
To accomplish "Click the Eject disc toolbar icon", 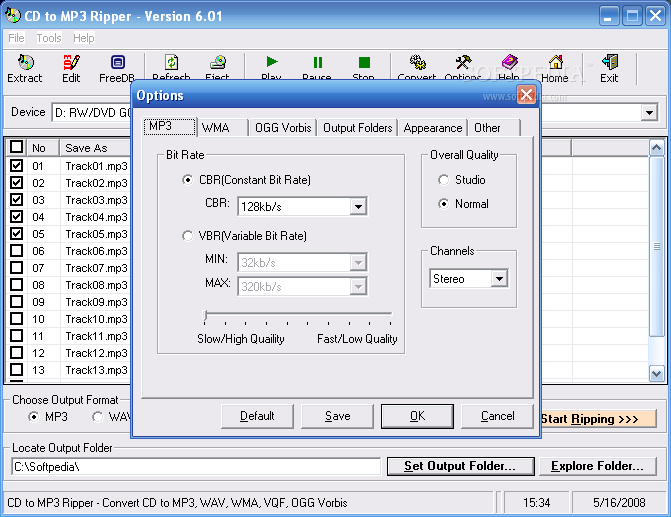I will 217,62.
